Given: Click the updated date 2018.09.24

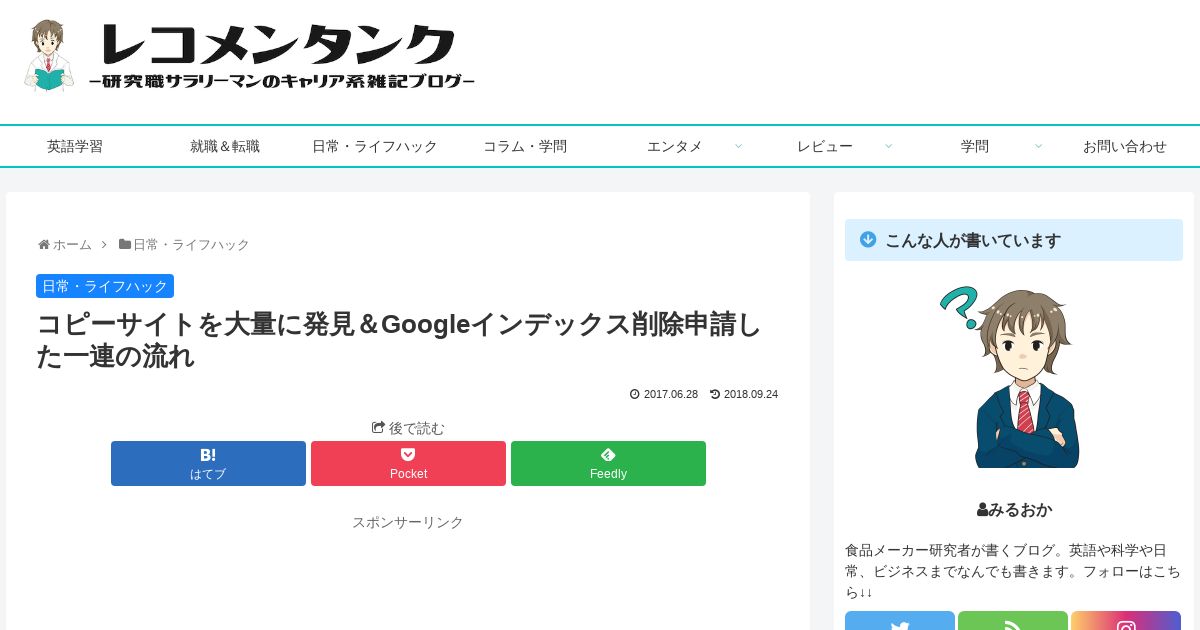Looking at the screenshot, I should (x=751, y=394).
